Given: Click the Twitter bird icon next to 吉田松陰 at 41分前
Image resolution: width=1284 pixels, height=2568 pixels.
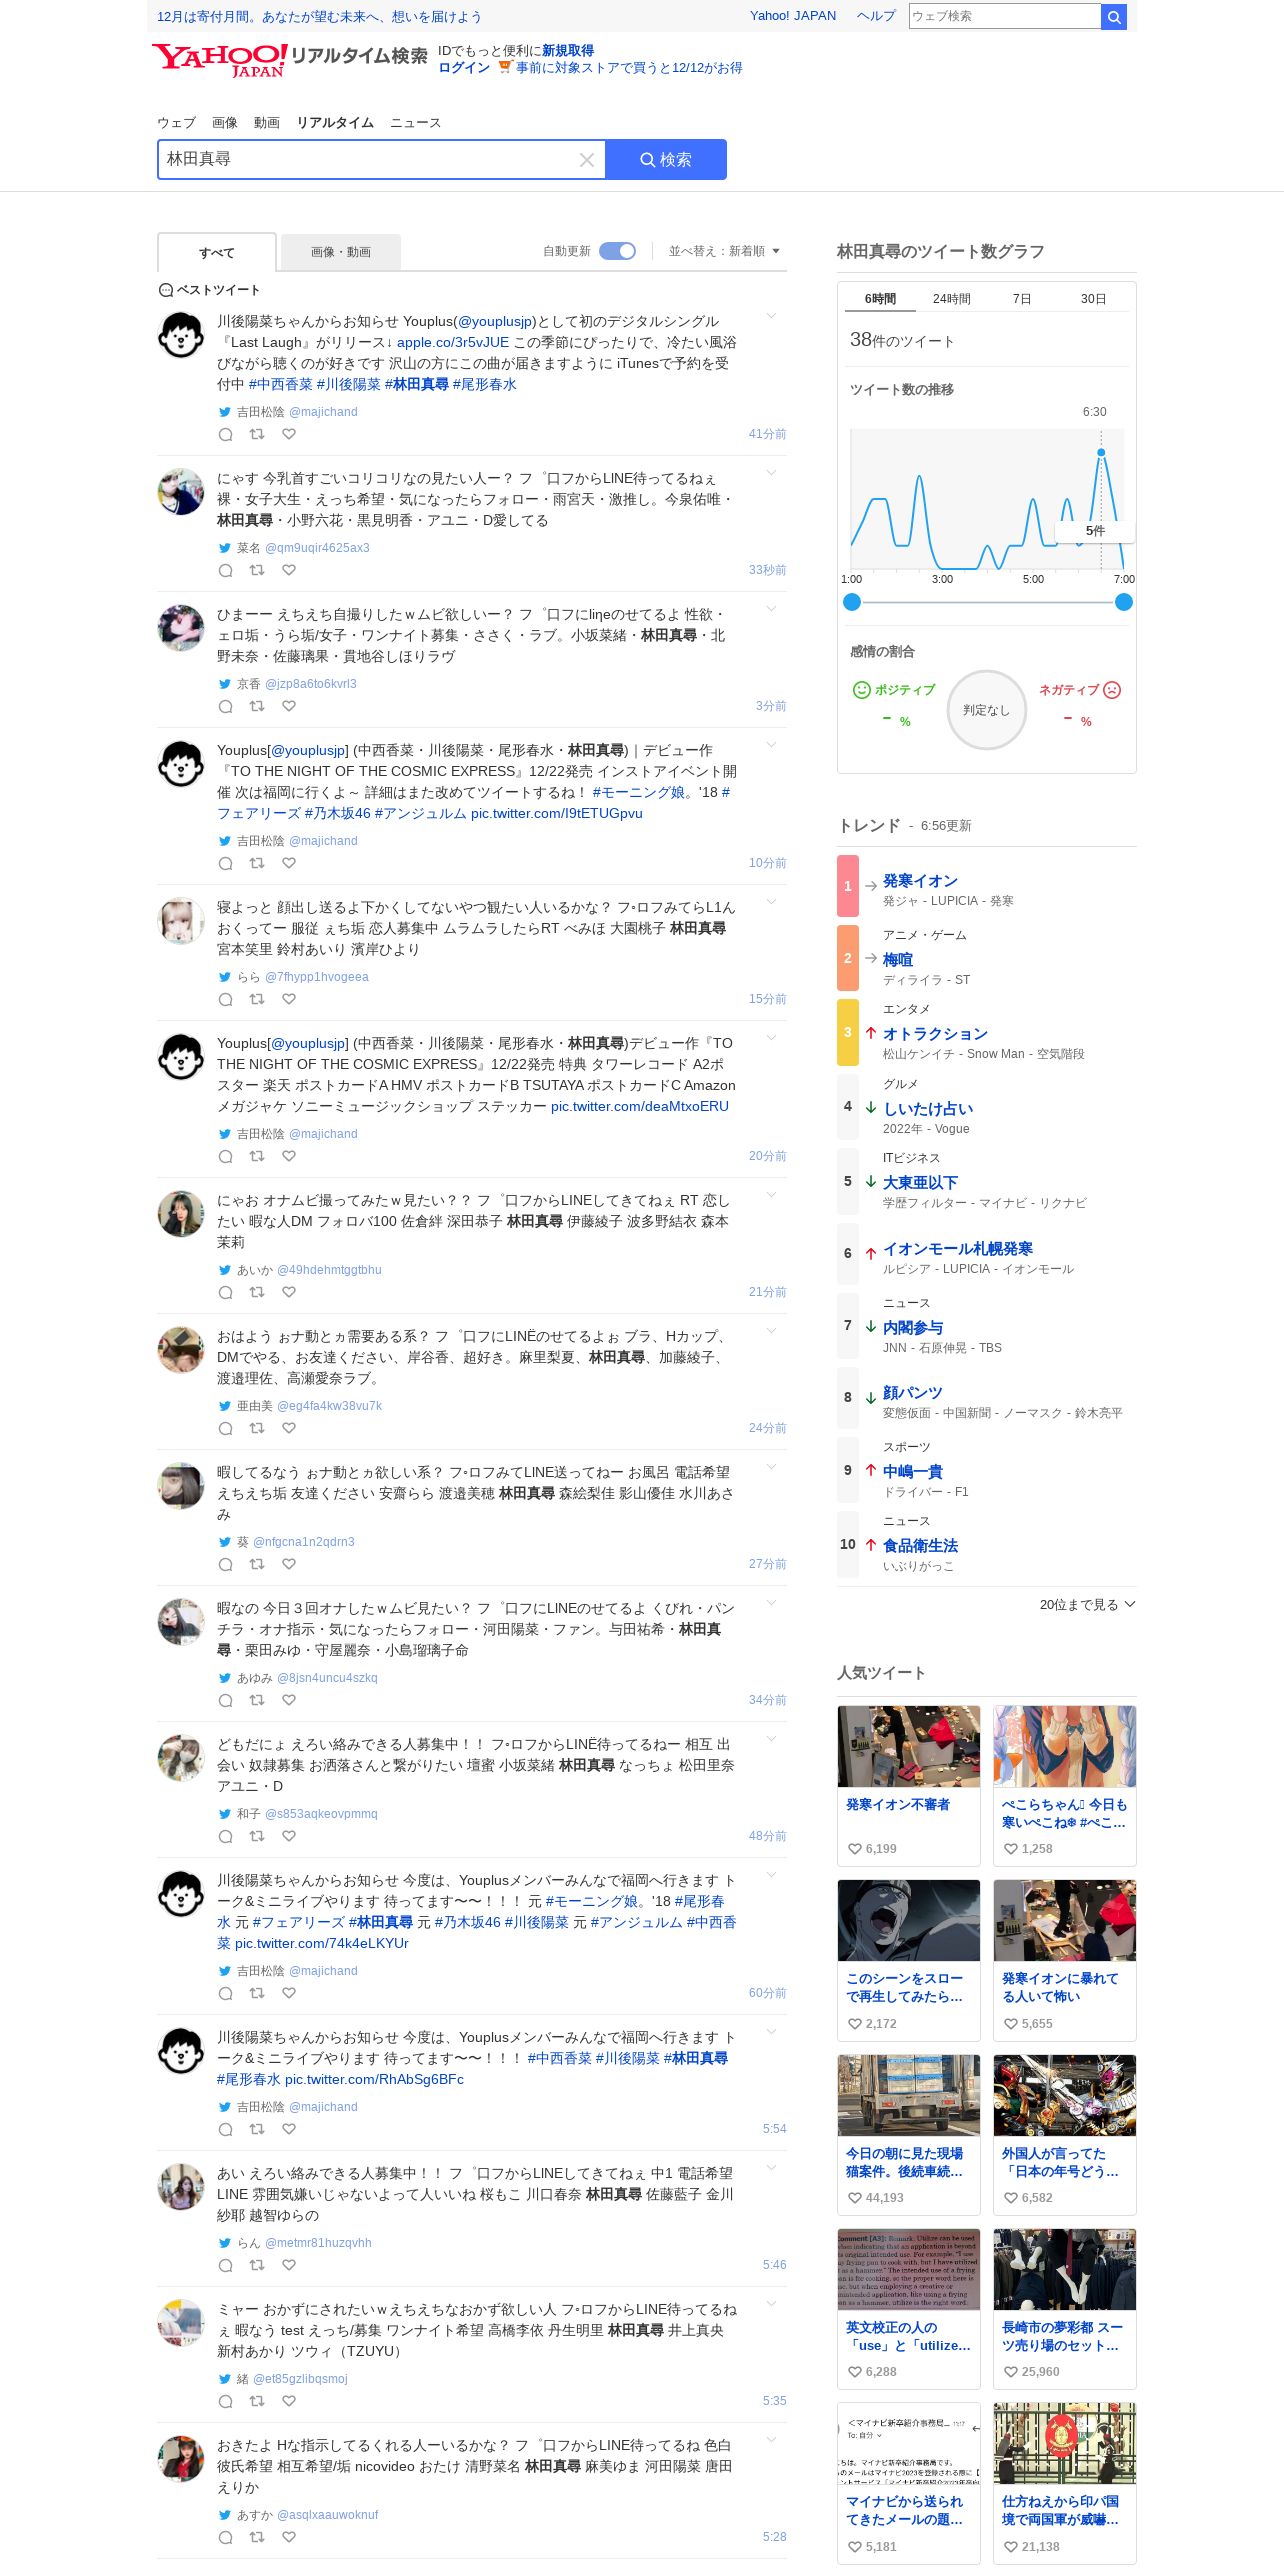Looking at the screenshot, I should coord(225,412).
